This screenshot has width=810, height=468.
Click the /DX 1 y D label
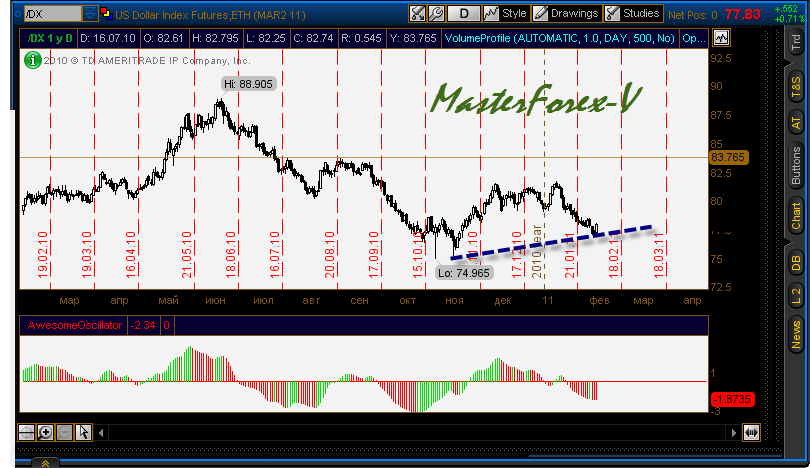coord(50,38)
